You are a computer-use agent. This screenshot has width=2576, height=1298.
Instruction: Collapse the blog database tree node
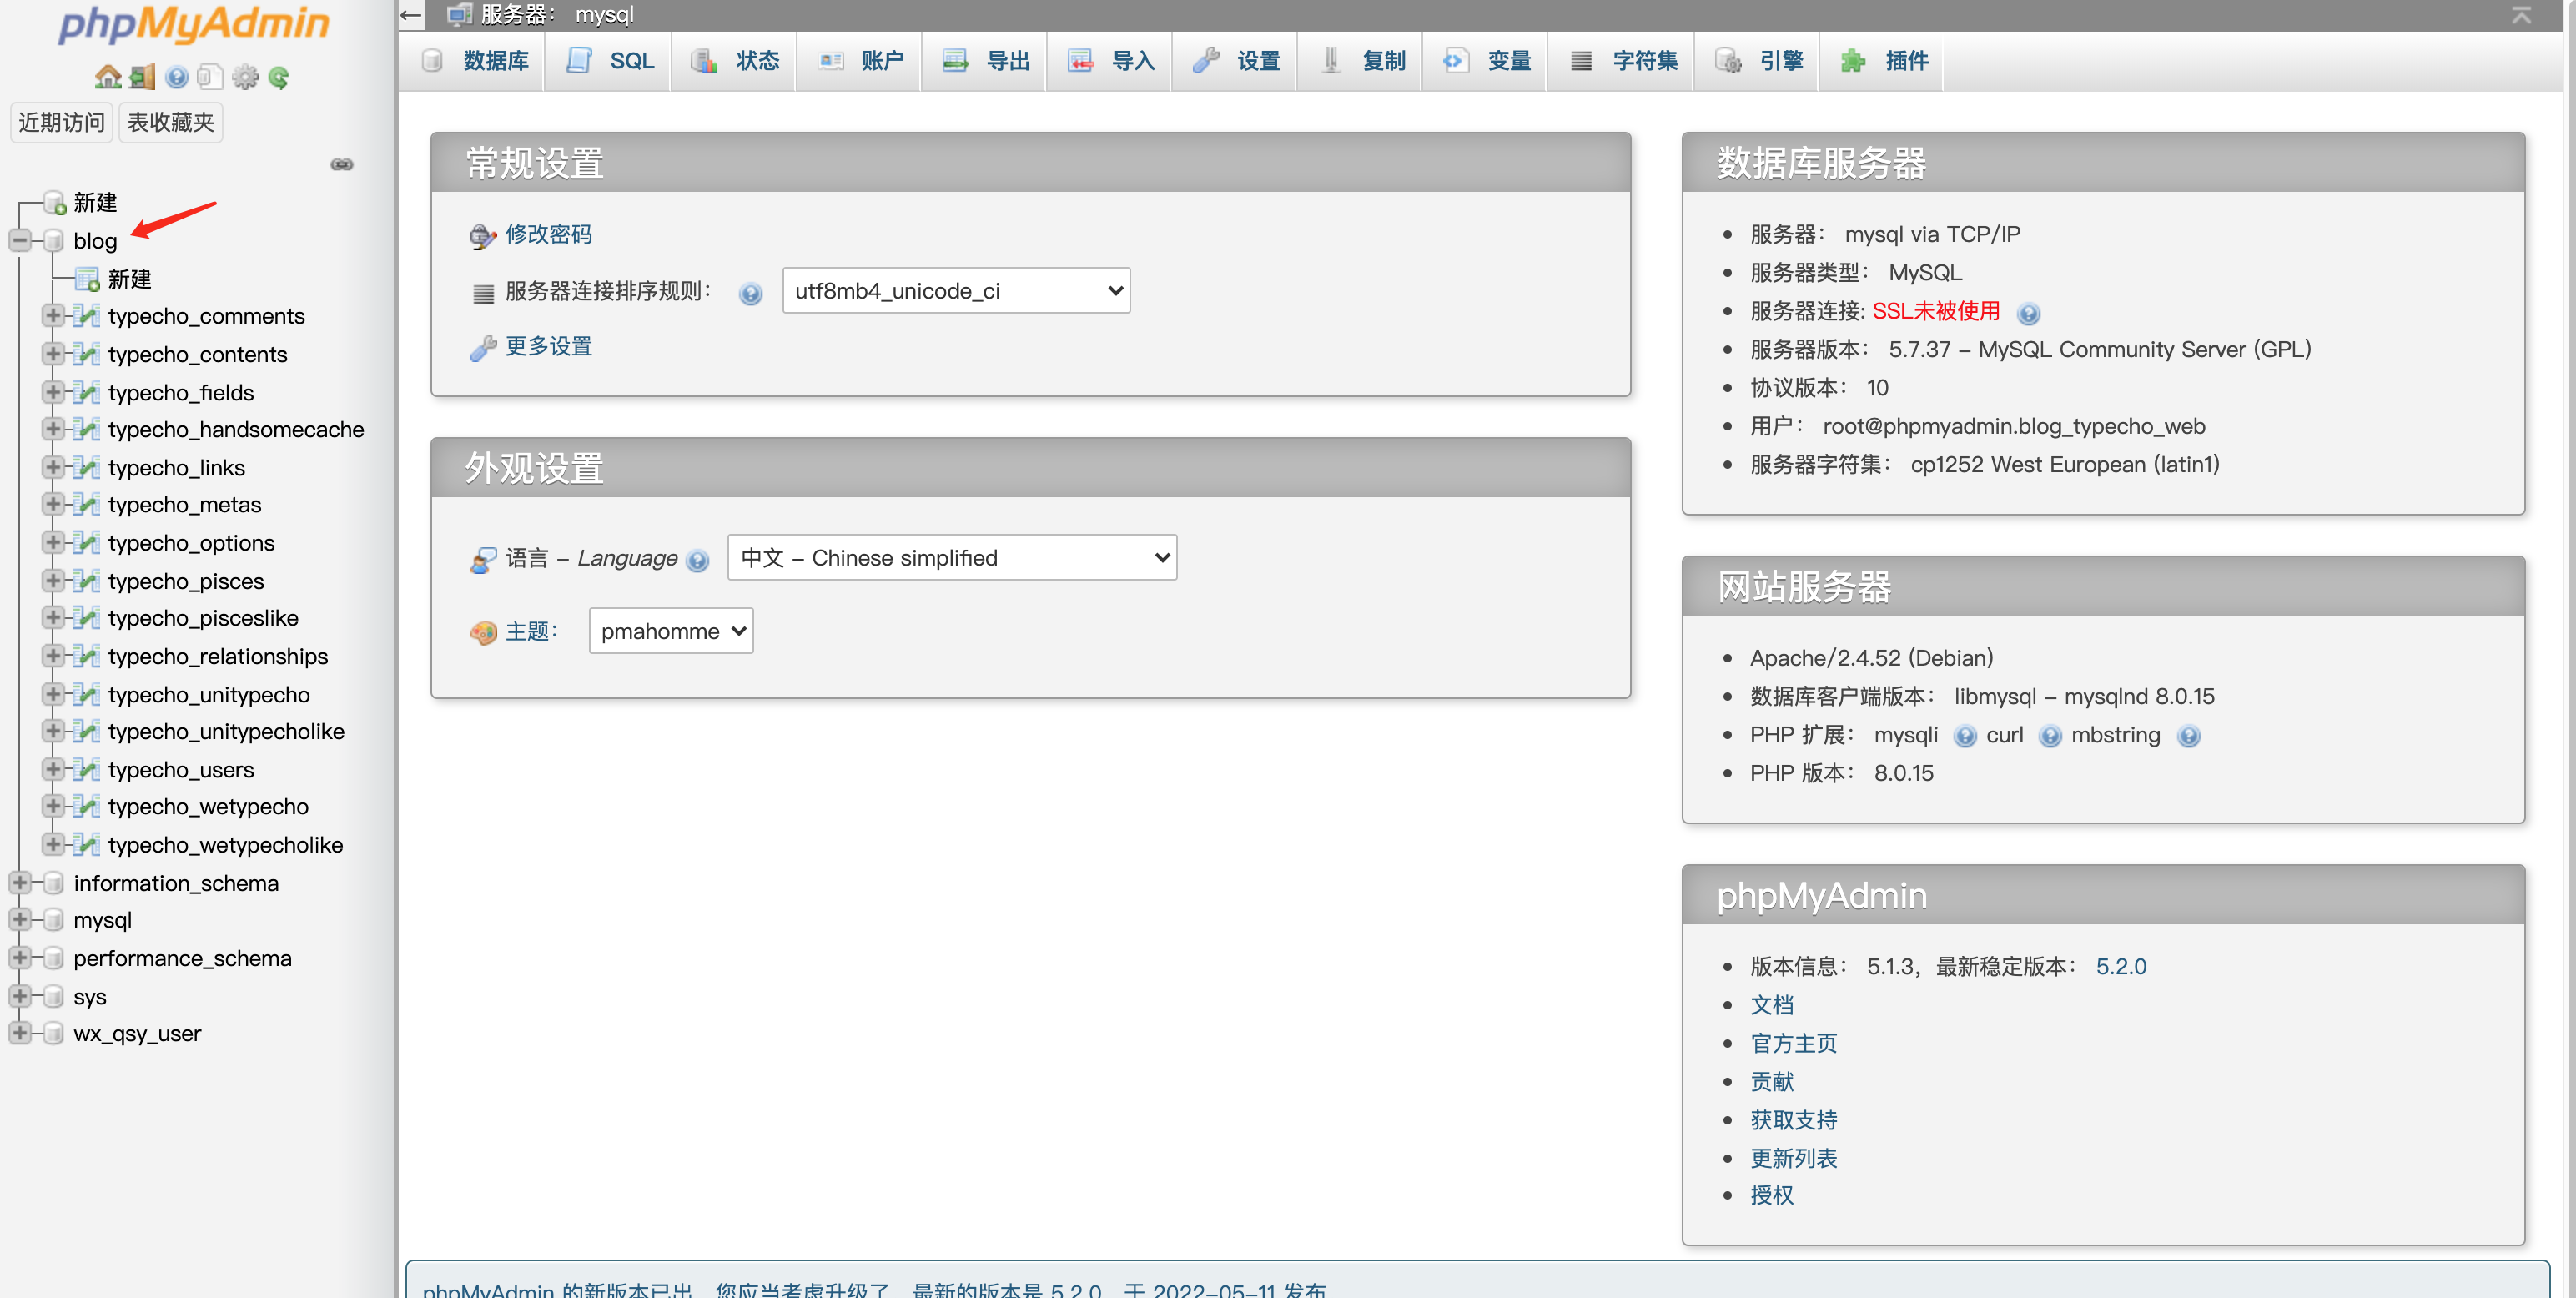[19, 240]
